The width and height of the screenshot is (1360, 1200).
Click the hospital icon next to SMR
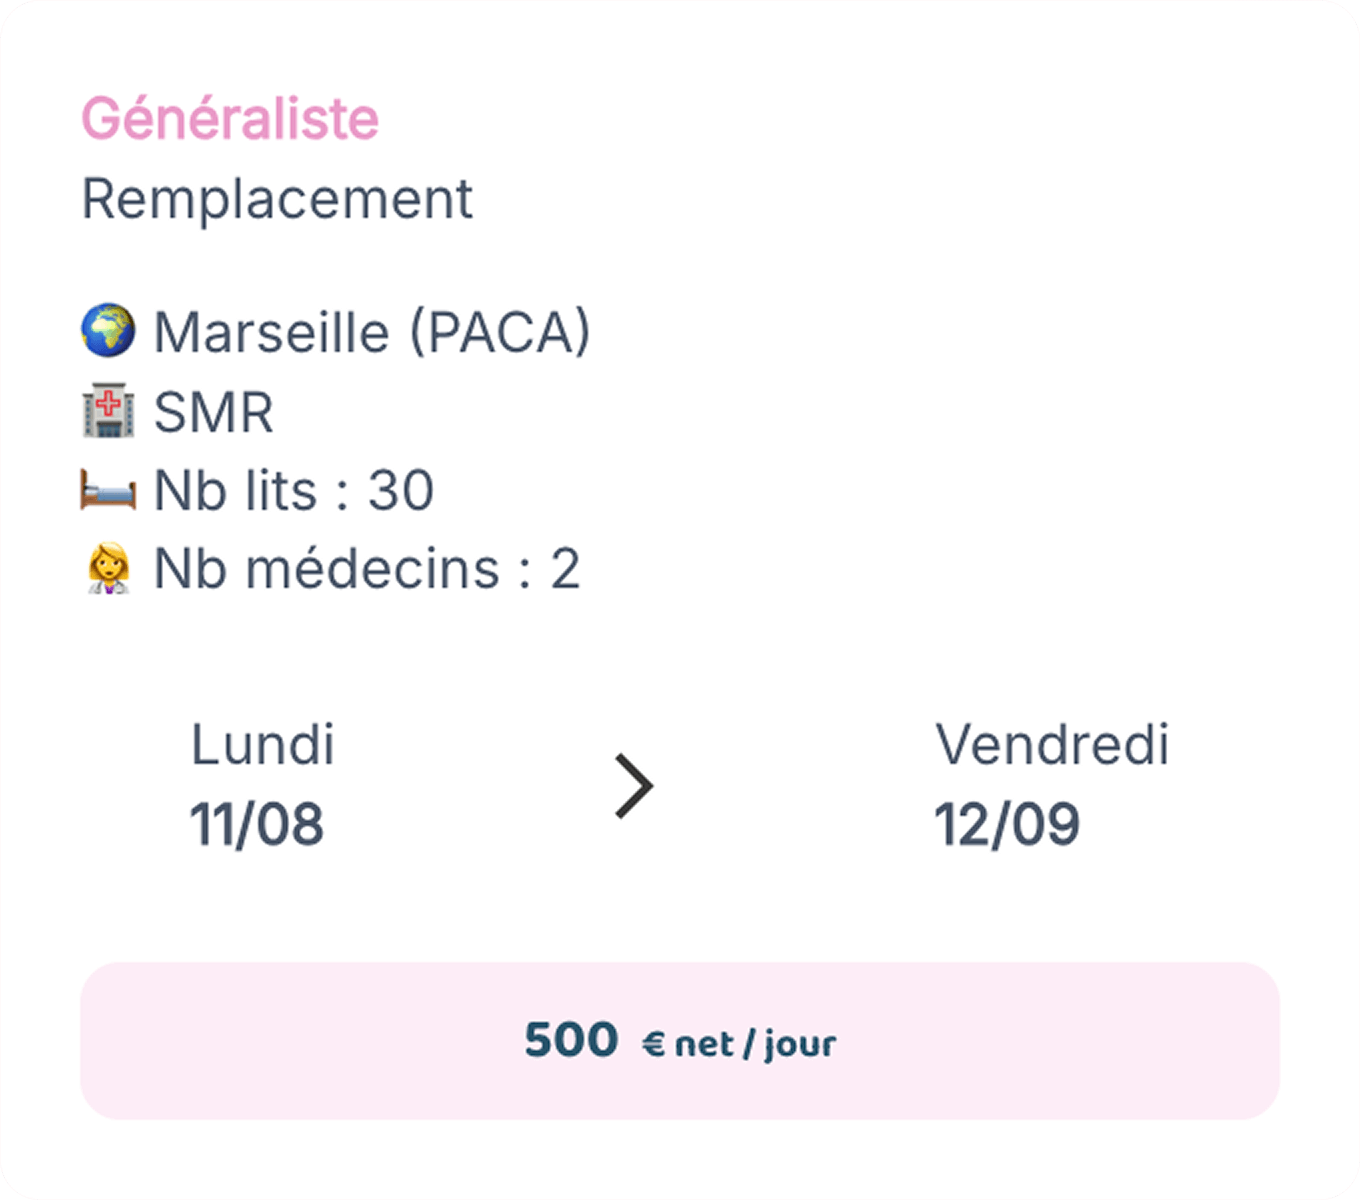(108, 410)
